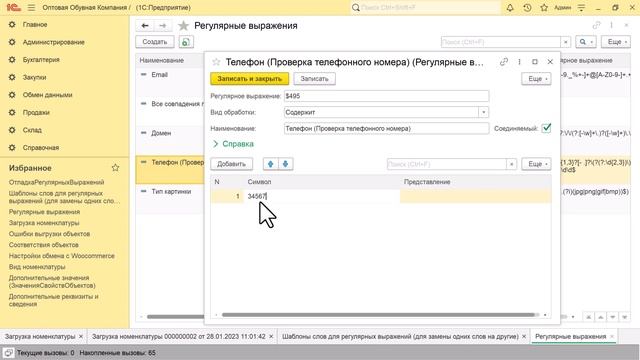Open search magnifier dropdown in list toolbar
640x360 pixels.
click(x=586, y=42)
